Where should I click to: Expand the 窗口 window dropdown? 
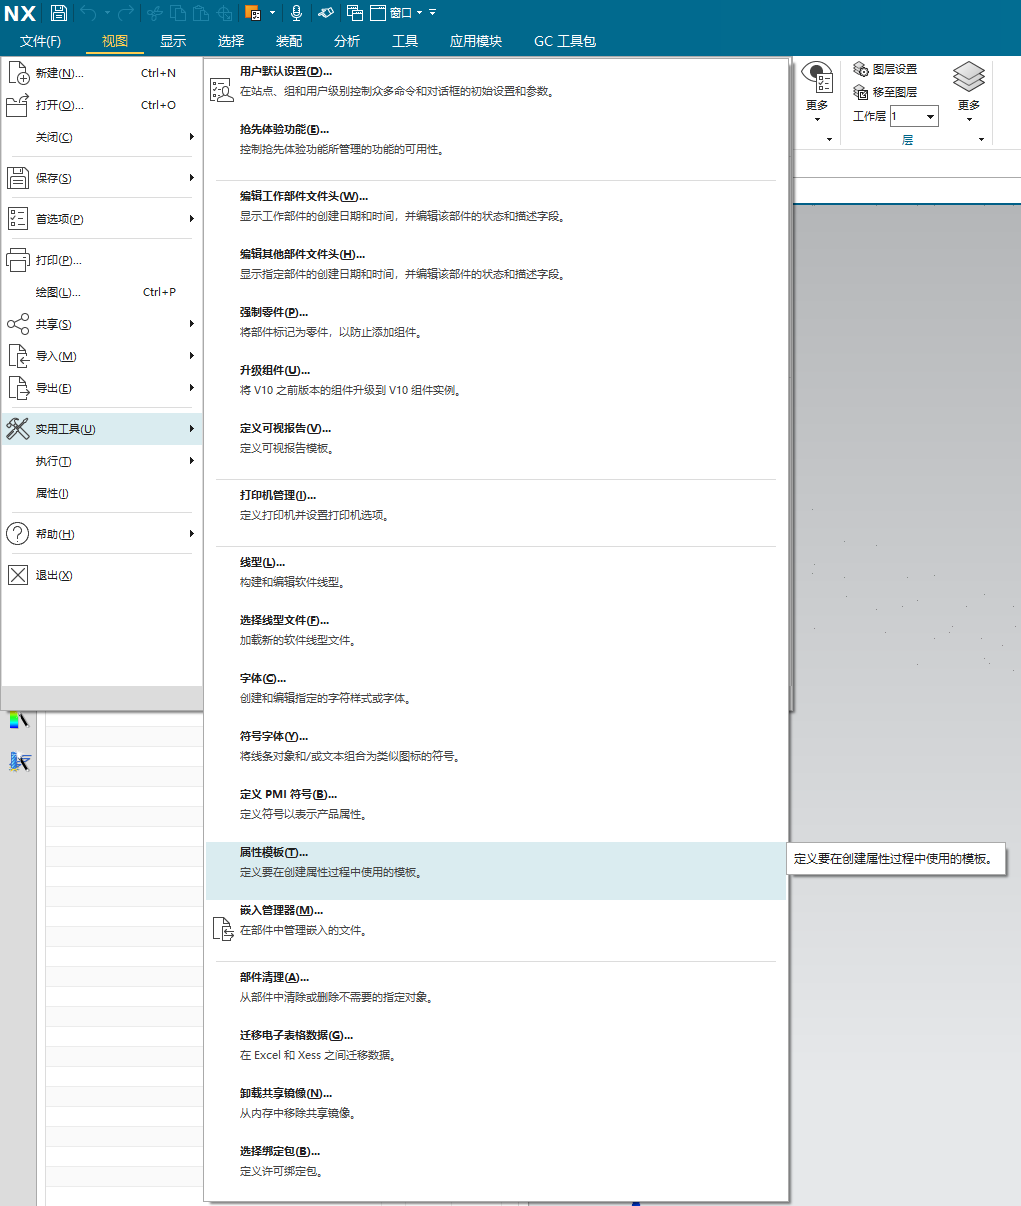[x=419, y=13]
